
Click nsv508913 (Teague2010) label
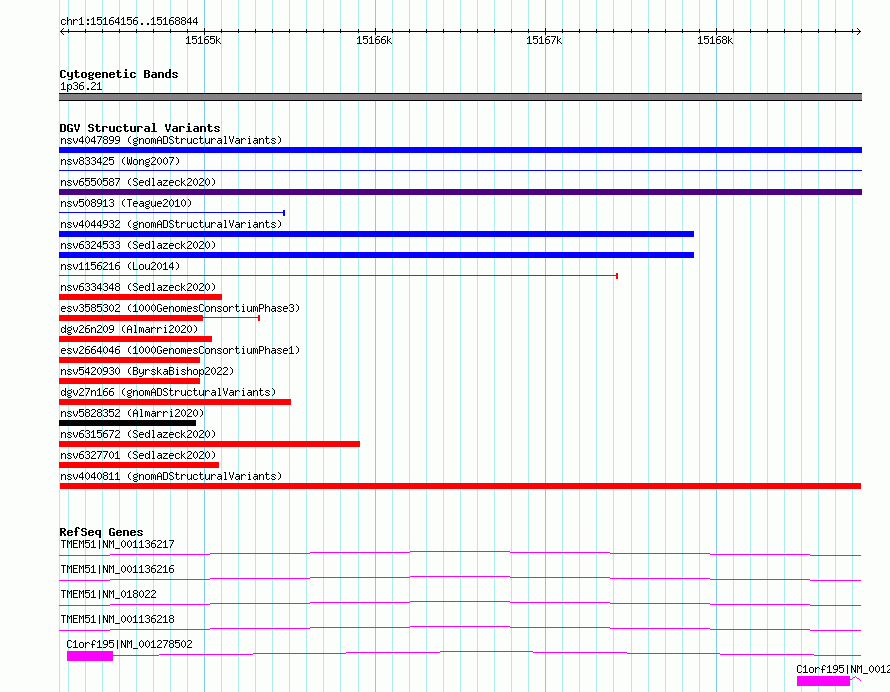[126, 203]
